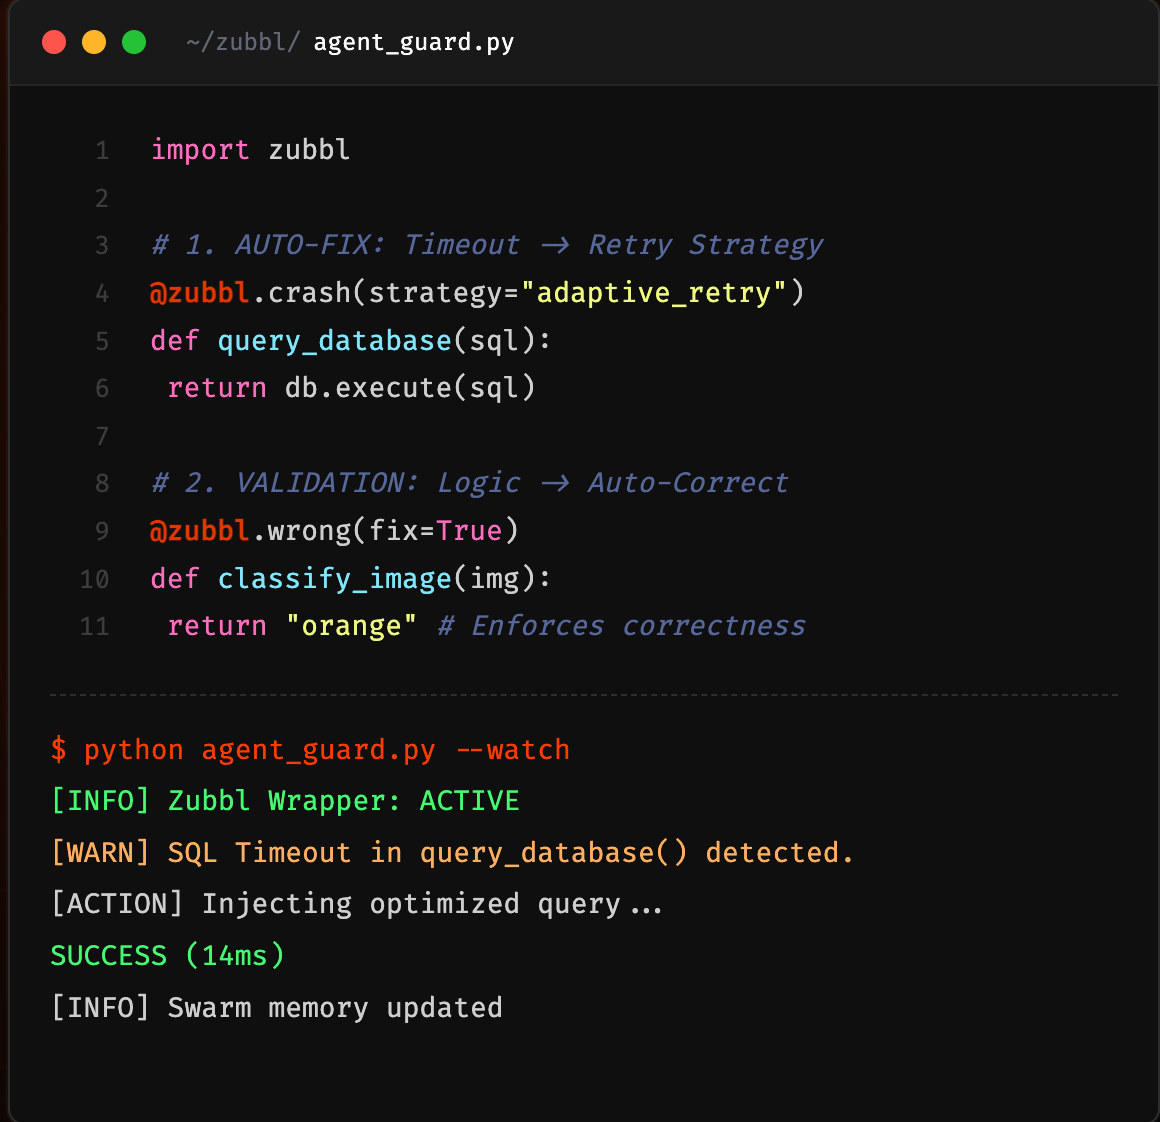Click the classify_image function name

click(334, 579)
